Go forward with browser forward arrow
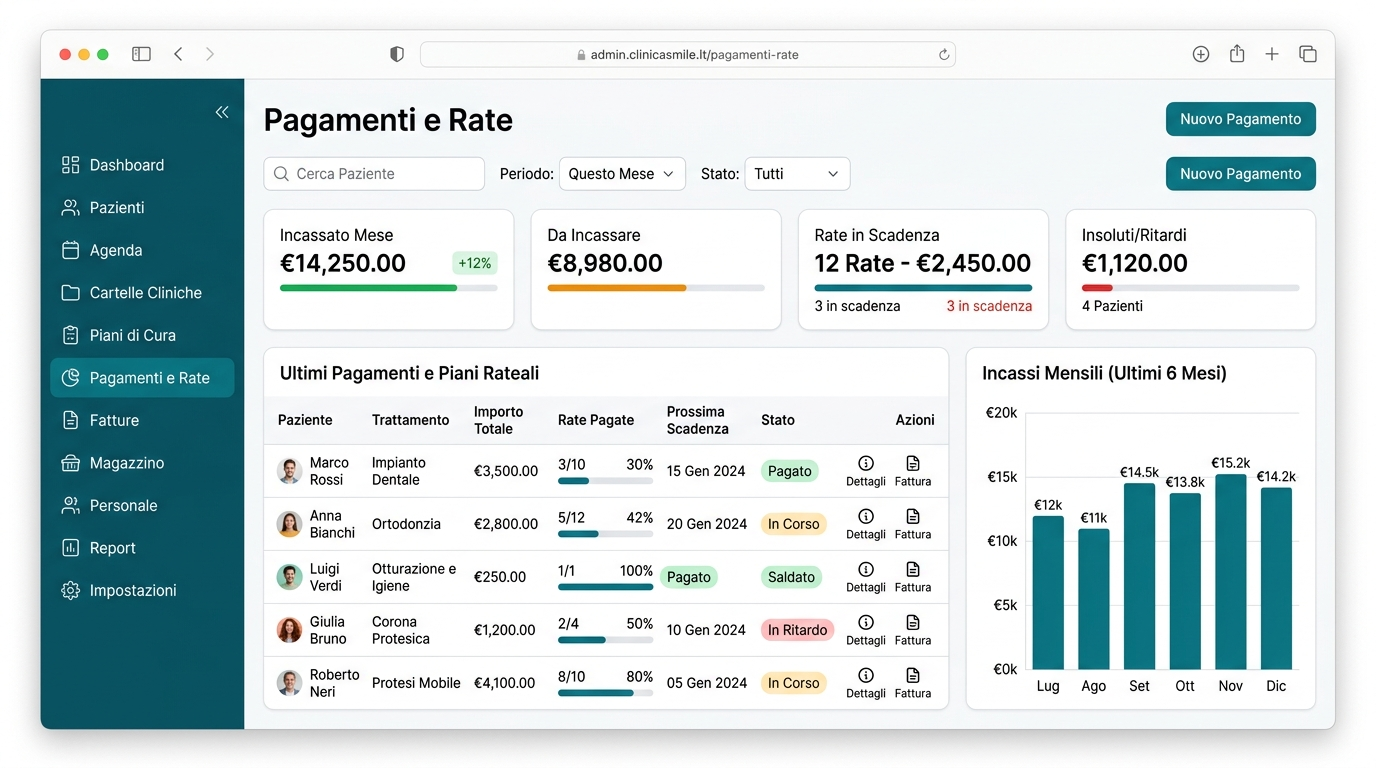1376x768 pixels. 209,54
